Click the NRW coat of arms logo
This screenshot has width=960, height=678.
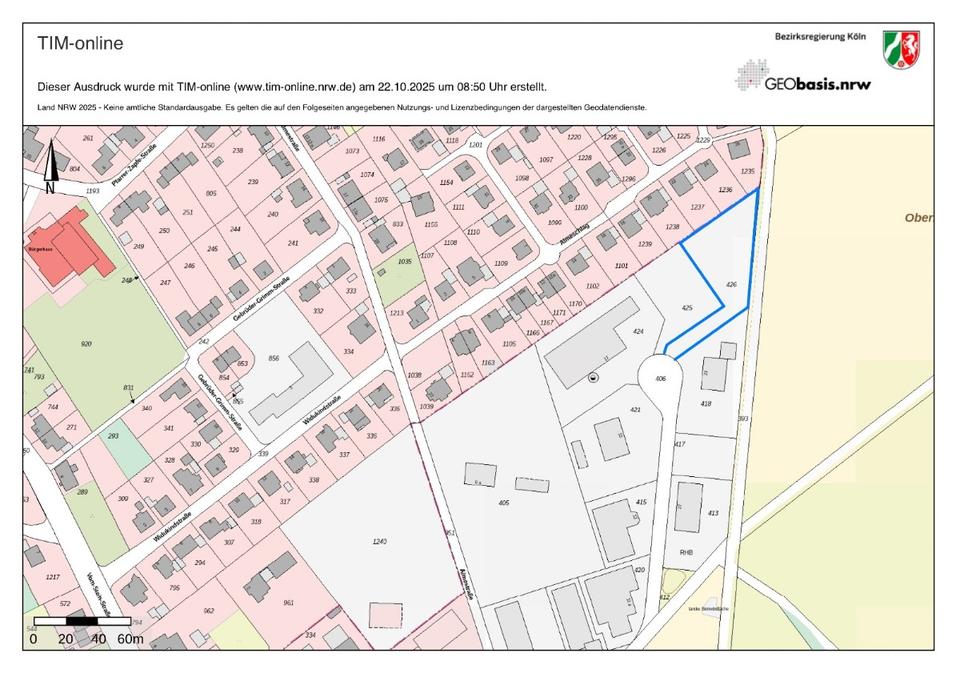pos(901,50)
